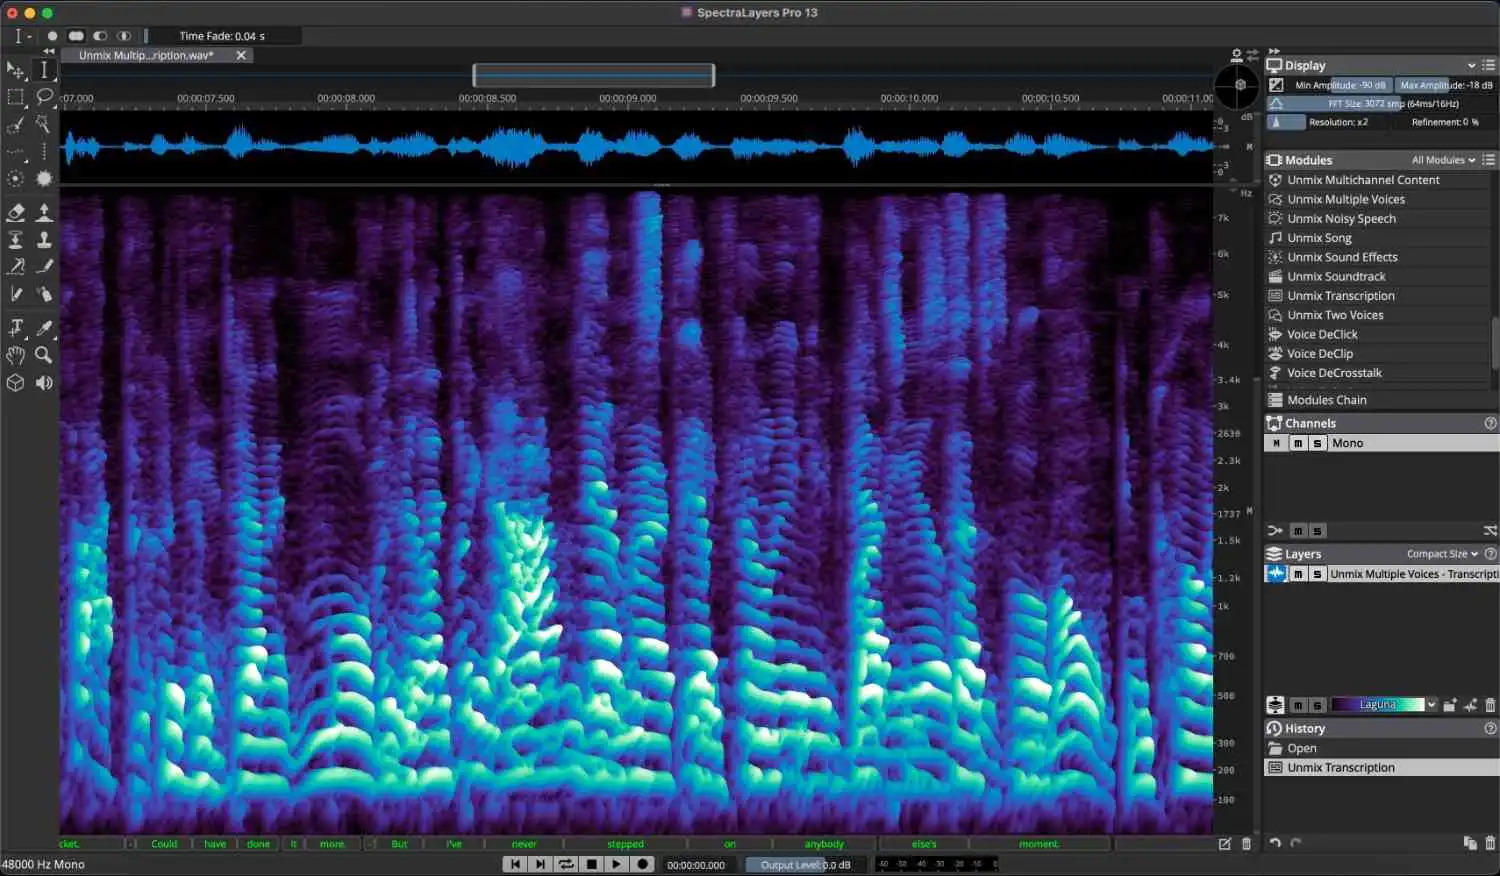The height and width of the screenshot is (876, 1500).
Task: Choose the hand pan tool
Action: tap(15, 355)
